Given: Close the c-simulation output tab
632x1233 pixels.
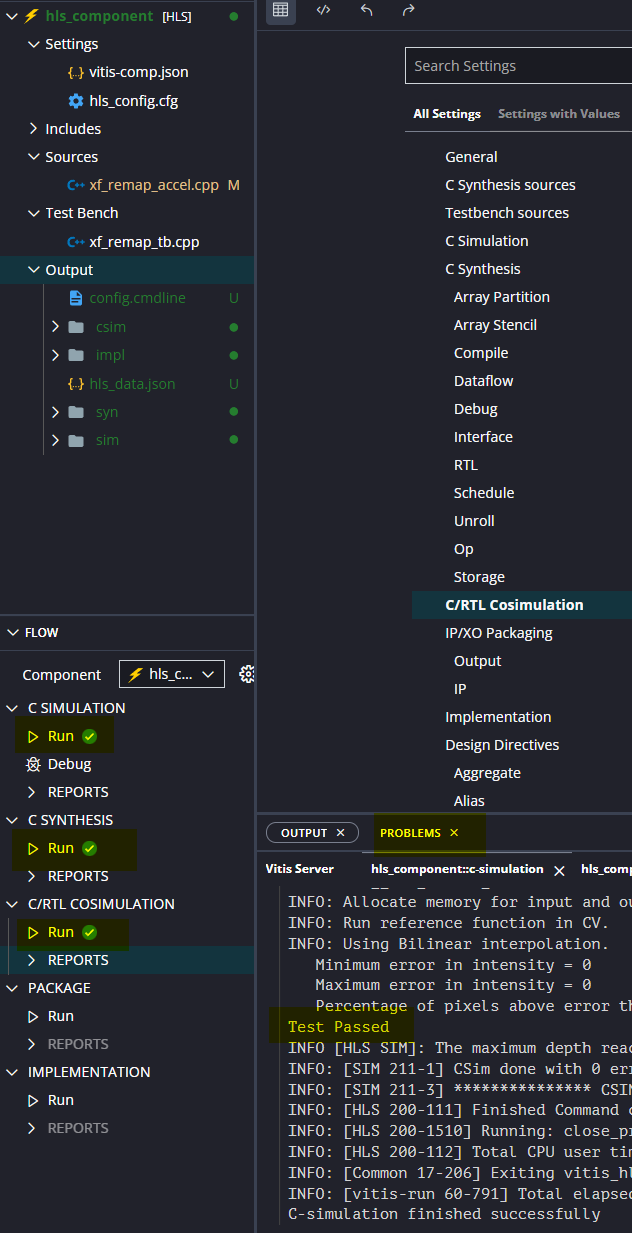Looking at the screenshot, I should [559, 870].
